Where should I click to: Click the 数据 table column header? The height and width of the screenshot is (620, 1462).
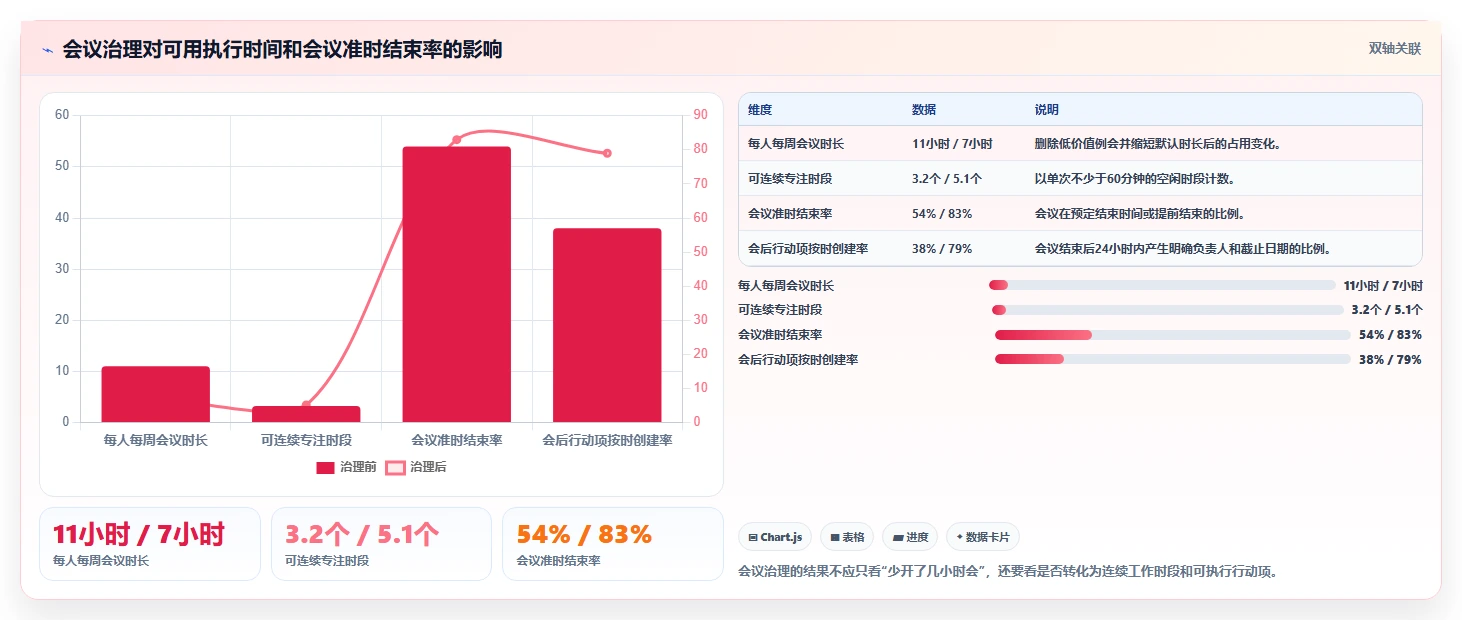tap(924, 110)
